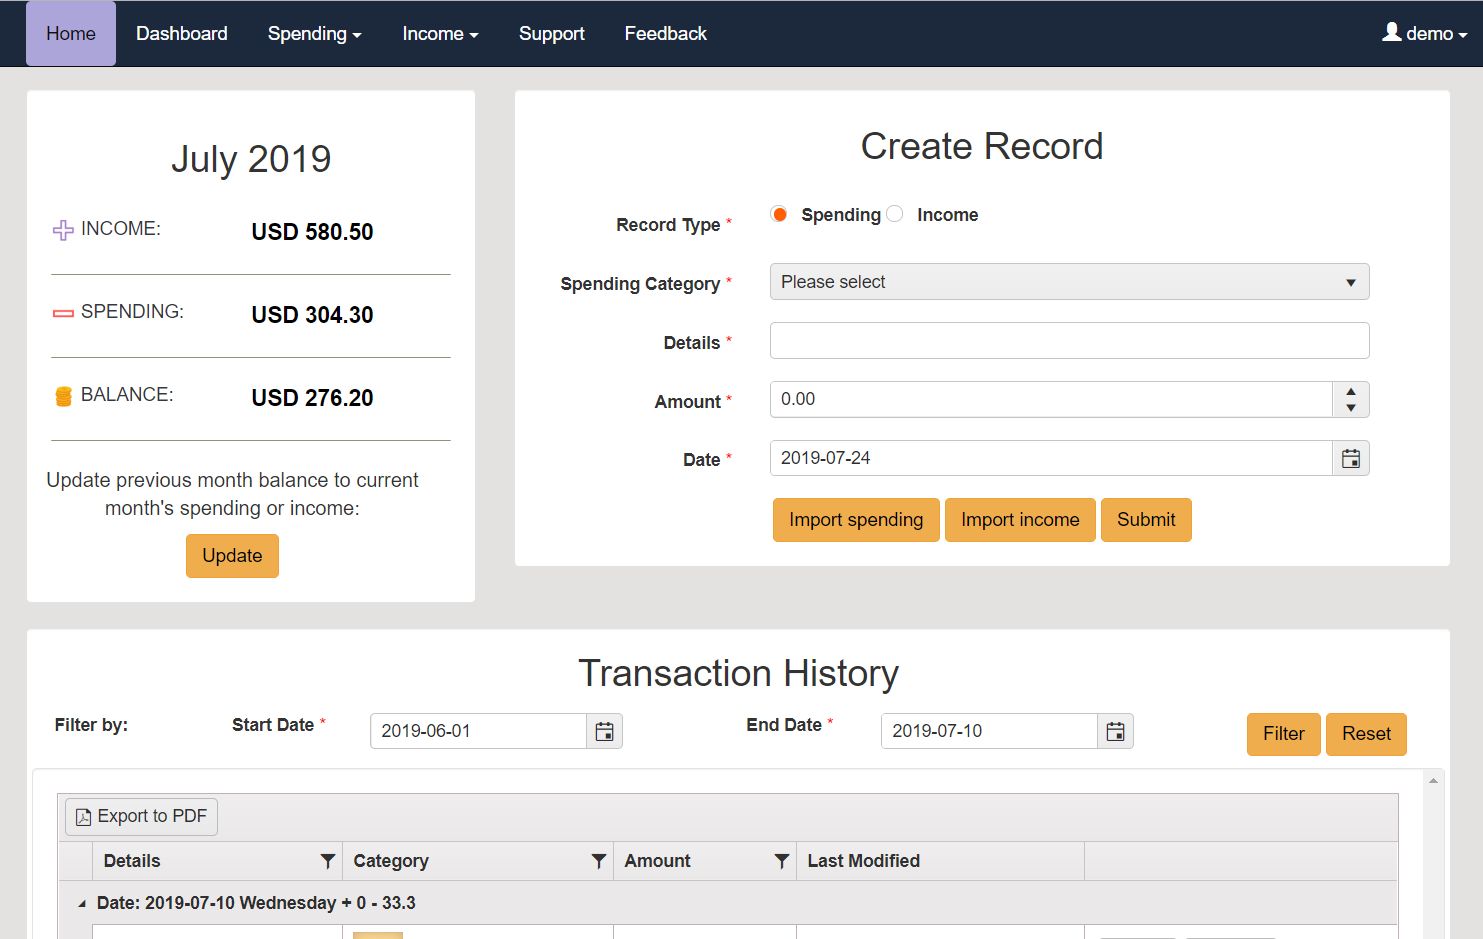Viewport: 1483px width, 939px height.
Task: Click into the Details text field
Action: point(1068,341)
